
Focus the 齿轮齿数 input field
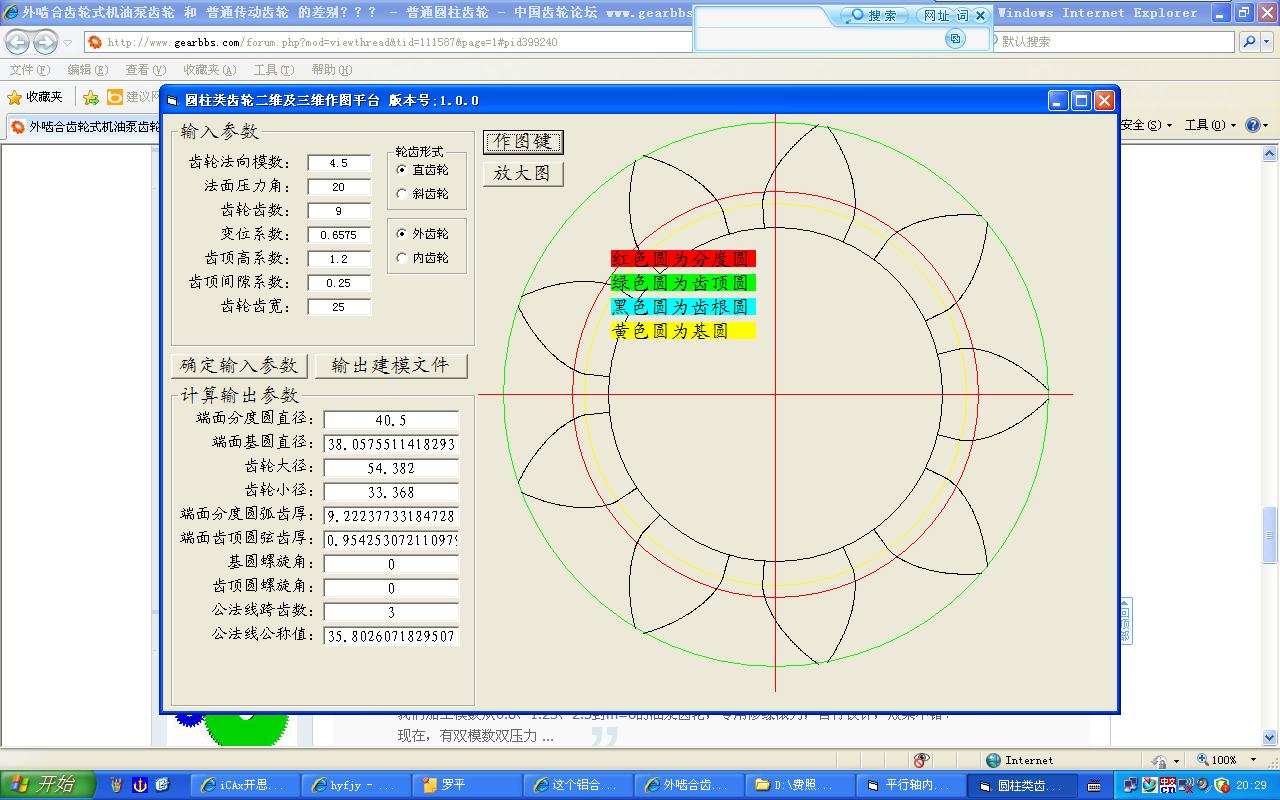point(338,211)
